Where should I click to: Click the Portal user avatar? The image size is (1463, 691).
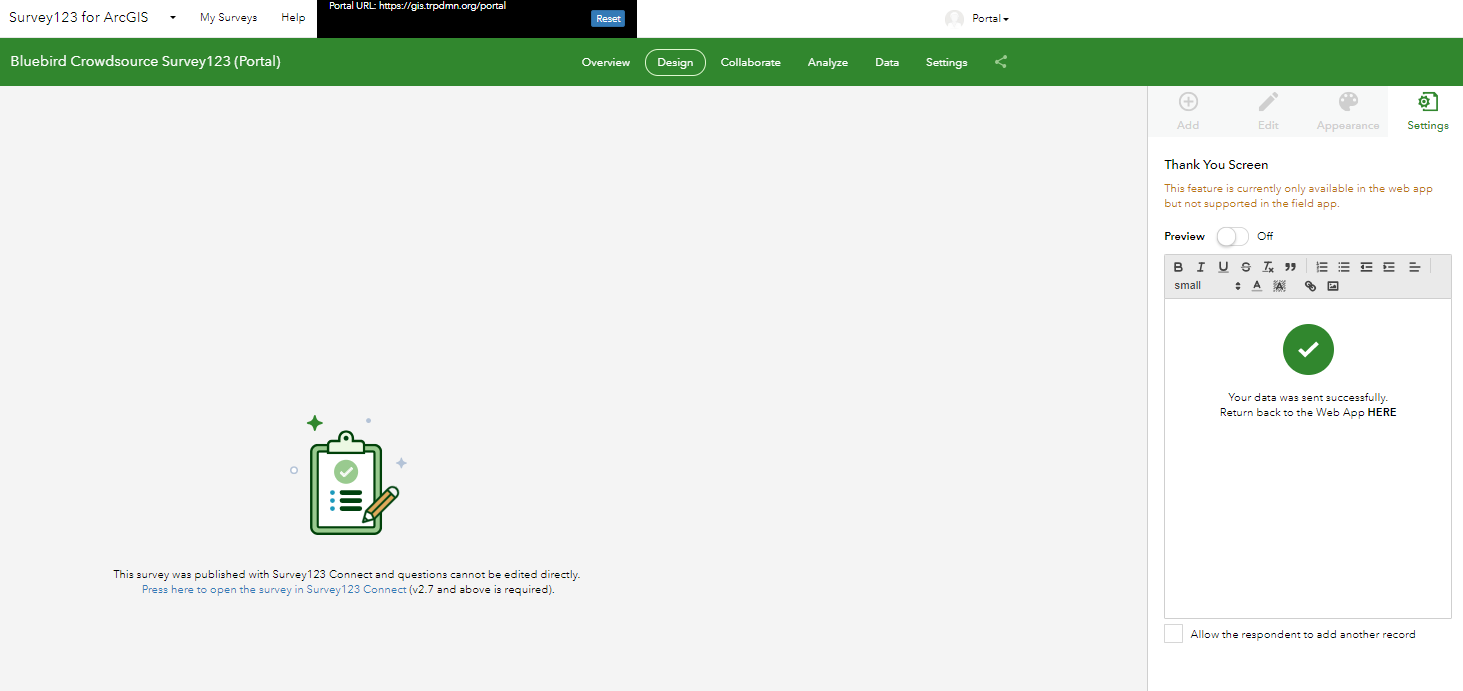point(954,19)
